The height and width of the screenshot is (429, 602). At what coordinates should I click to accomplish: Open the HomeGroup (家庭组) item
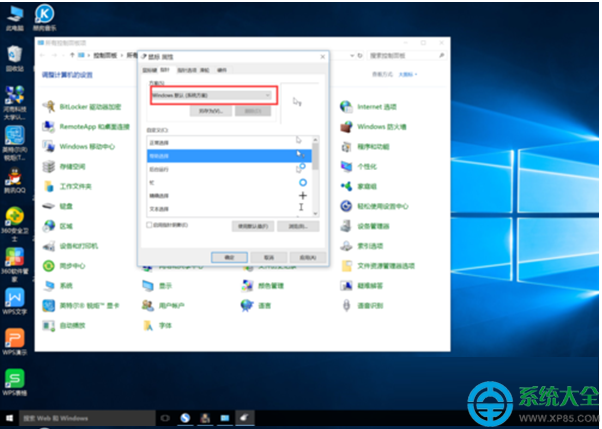(359, 187)
